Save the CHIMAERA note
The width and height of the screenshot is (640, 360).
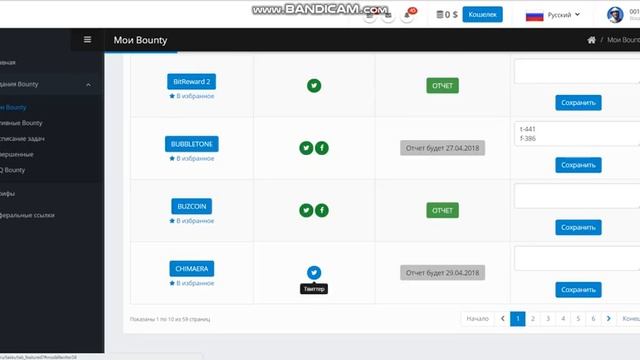point(578,290)
